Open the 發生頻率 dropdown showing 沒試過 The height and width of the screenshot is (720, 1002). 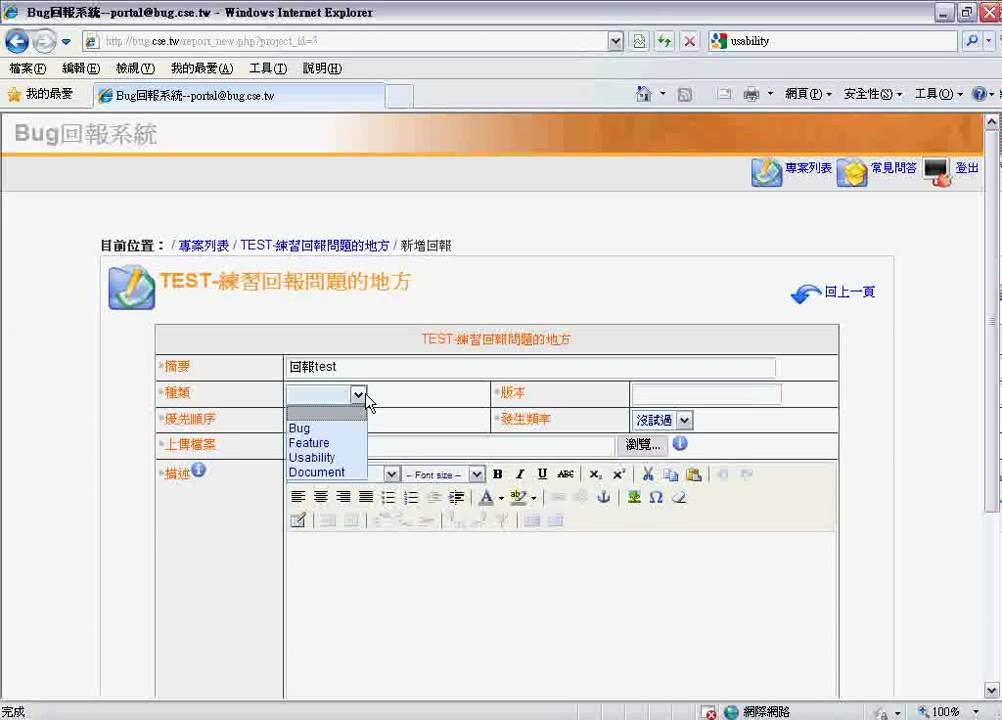663,420
